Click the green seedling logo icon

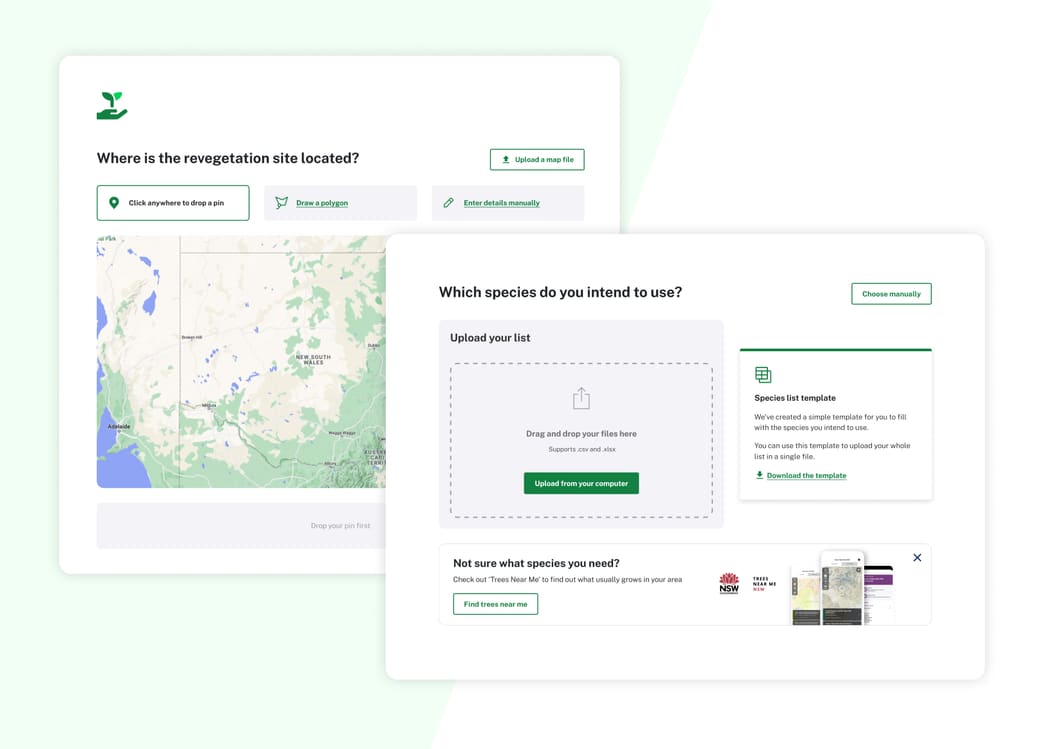111,103
